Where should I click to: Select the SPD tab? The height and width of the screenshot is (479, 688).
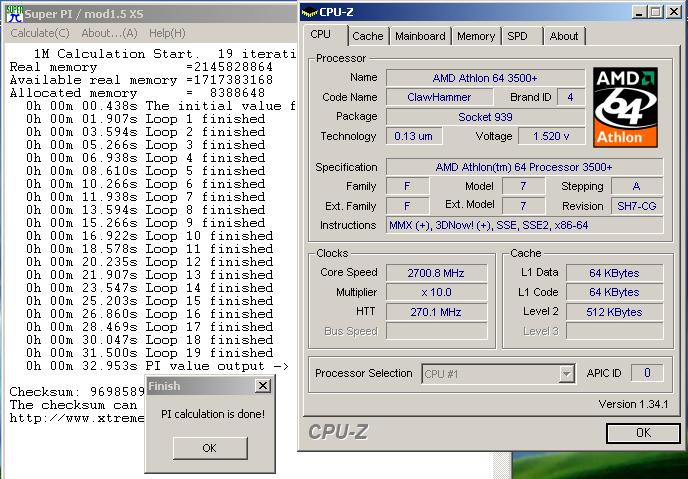coord(517,36)
